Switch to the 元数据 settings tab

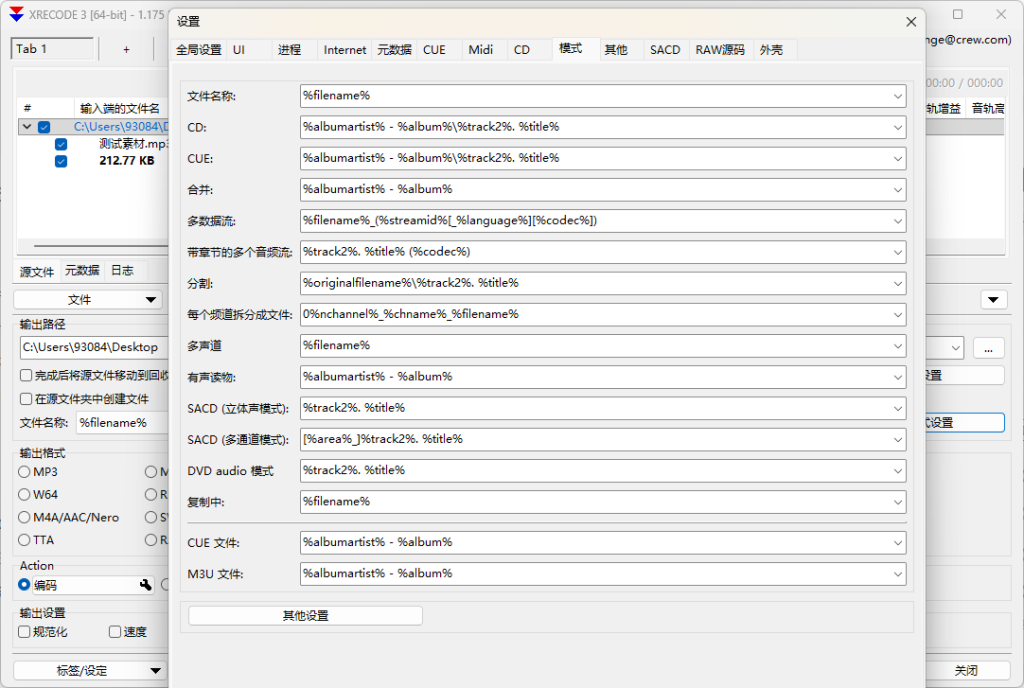click(x=394, y=50)
